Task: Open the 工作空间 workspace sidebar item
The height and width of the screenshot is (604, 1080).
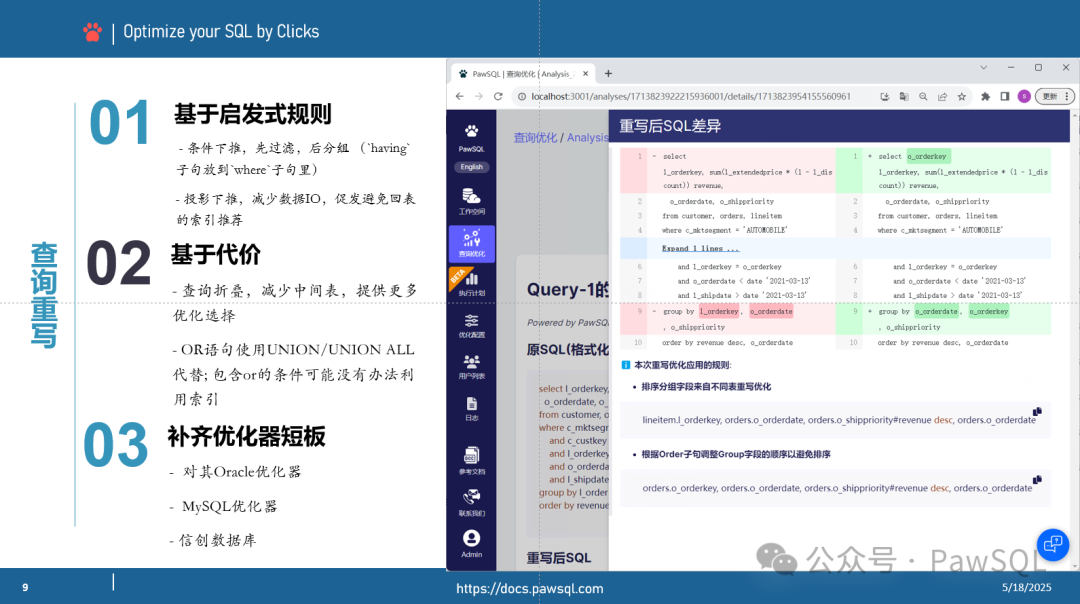Action: pos(471,201)
